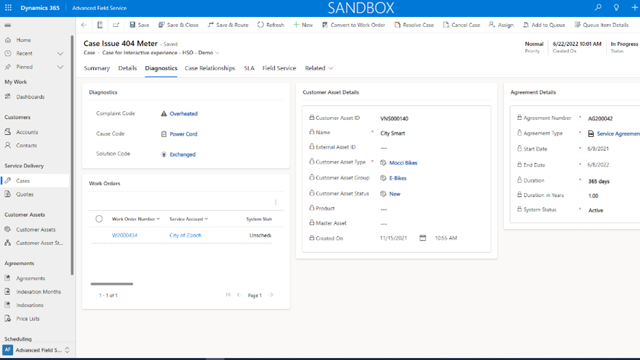The height and width of the screenshot is (360, 640).
Task: Open the Mocci Bikes asset type link
Action: [x=403, y=163]
